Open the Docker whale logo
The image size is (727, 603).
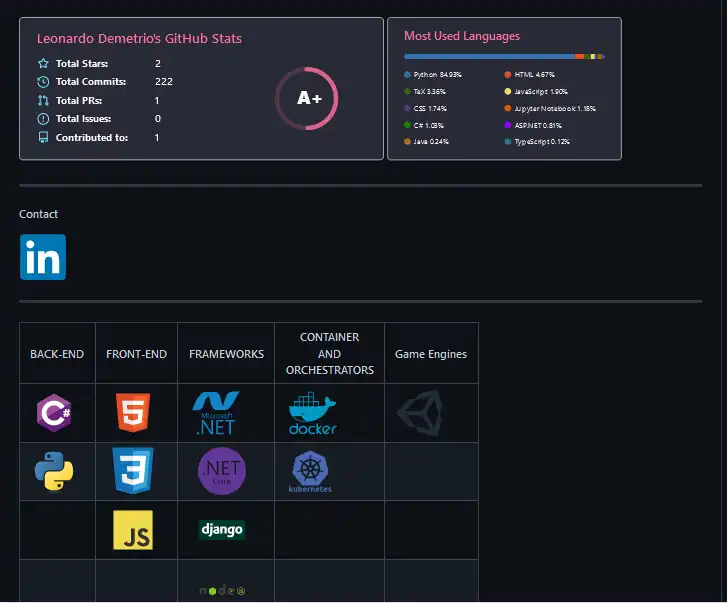click(x=312, y=413)
